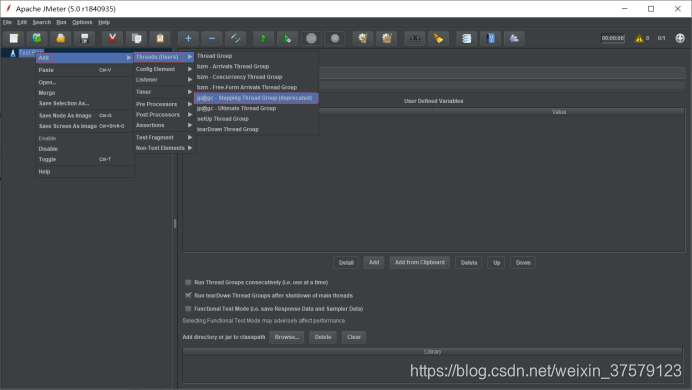Screen dimensions: 692x390
Task: Click the Collapse All minus icon
Action: tap(212, 38)
